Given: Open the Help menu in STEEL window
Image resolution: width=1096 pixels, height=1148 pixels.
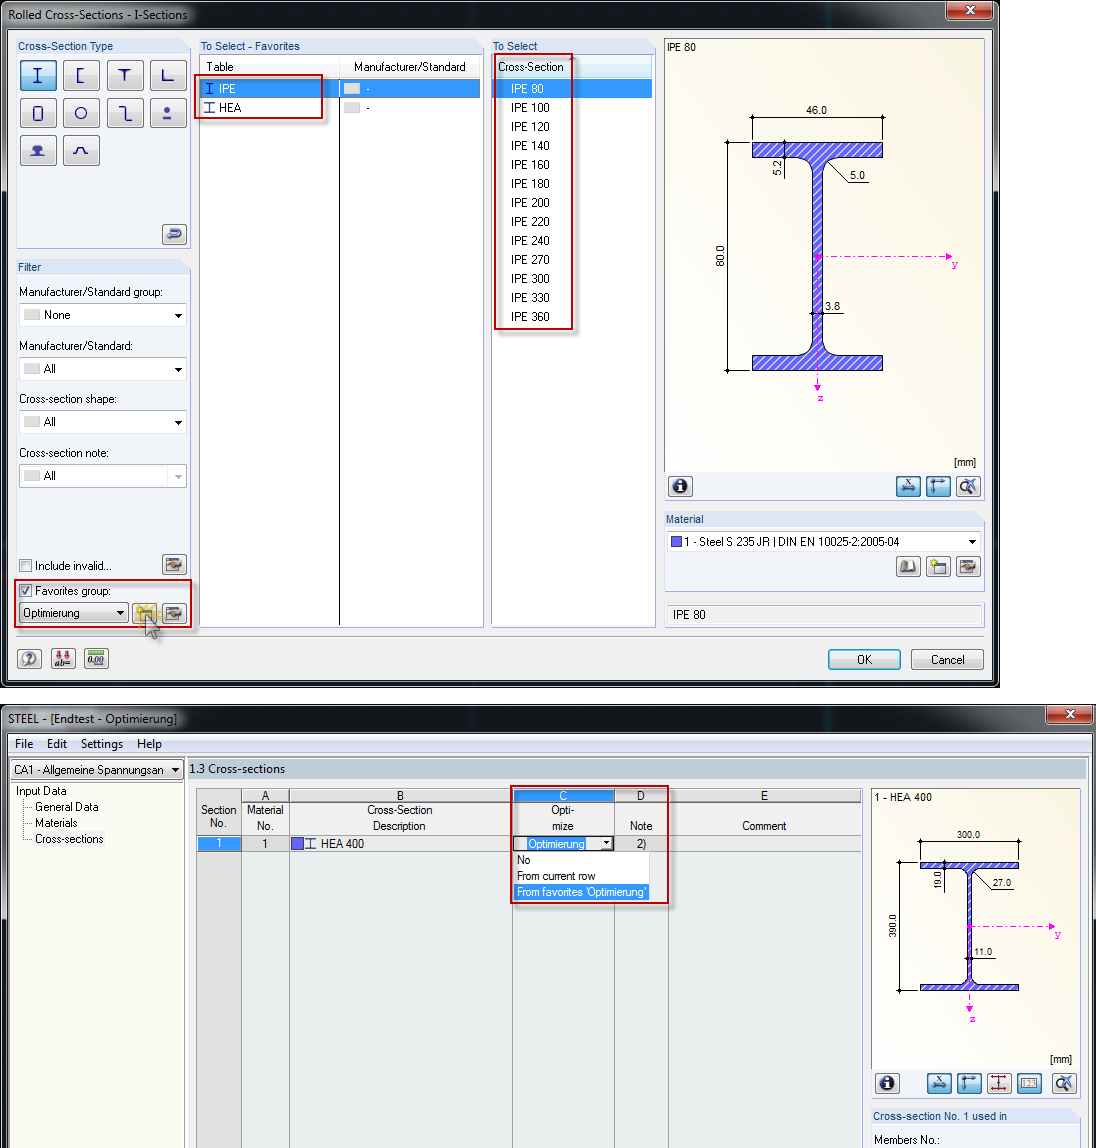Looking at the screenshot, I should pyautogui.click(x=149, y=744).
